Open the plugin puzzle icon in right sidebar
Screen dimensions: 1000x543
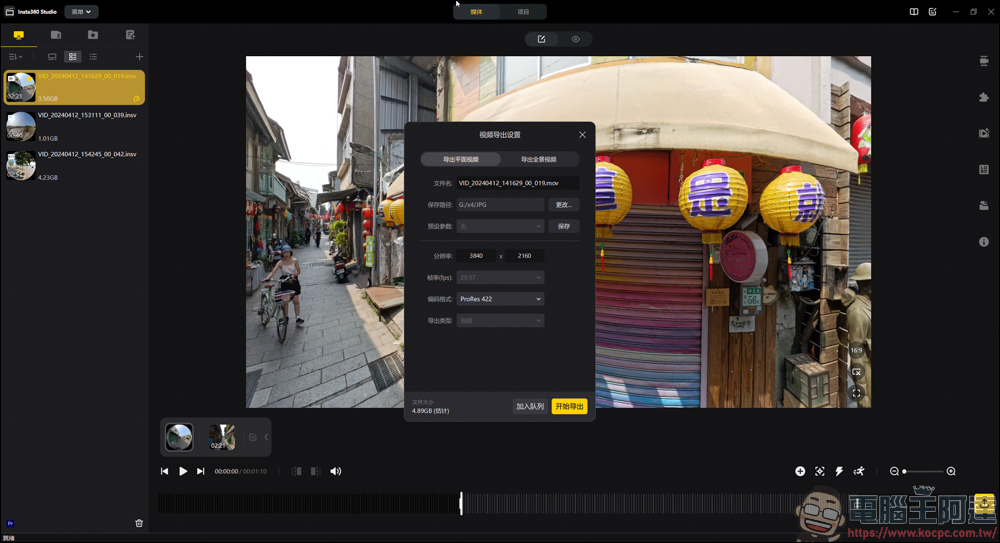pos(984,97)
